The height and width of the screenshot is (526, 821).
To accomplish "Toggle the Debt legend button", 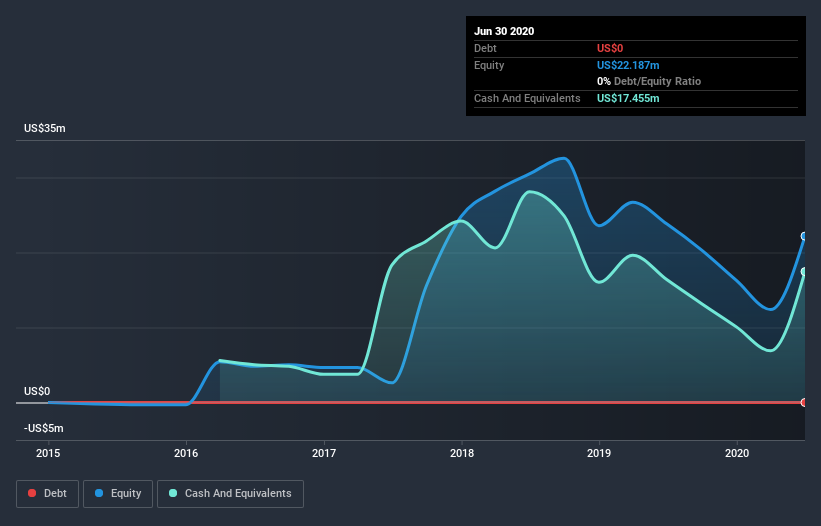I will pos(47,494).
